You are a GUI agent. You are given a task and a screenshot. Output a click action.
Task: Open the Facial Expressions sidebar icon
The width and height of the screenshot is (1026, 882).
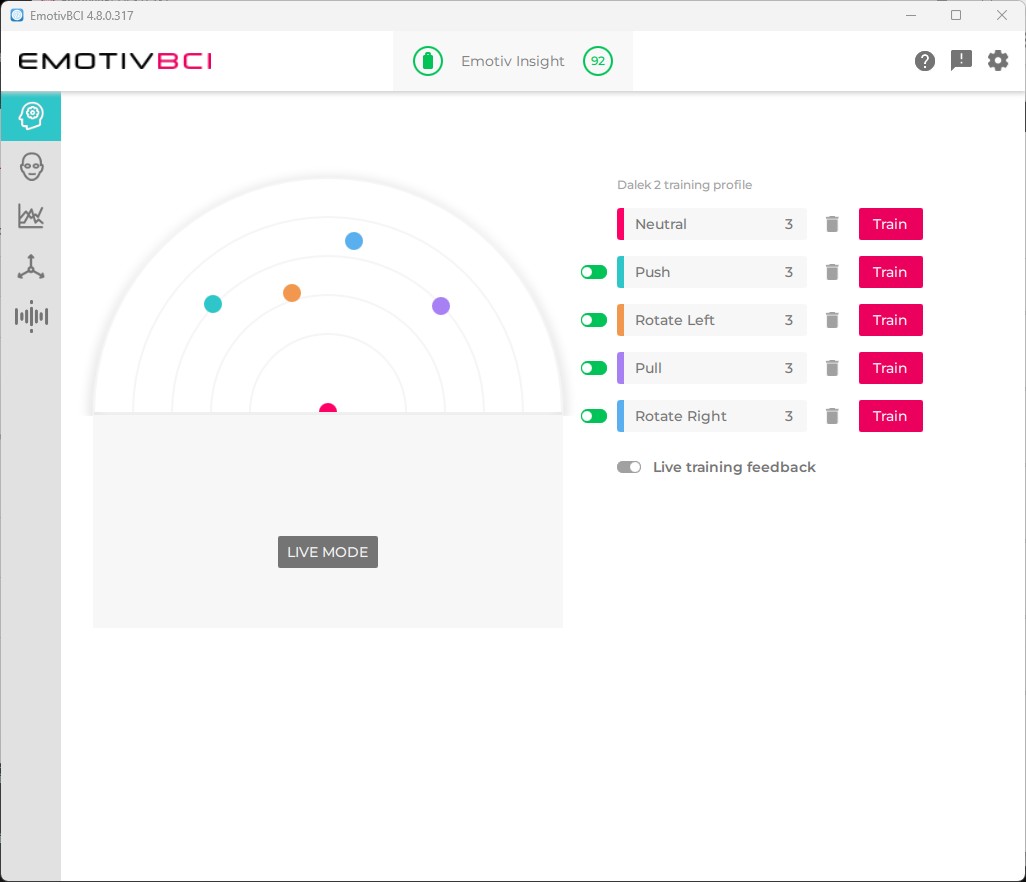click(31, 167)
